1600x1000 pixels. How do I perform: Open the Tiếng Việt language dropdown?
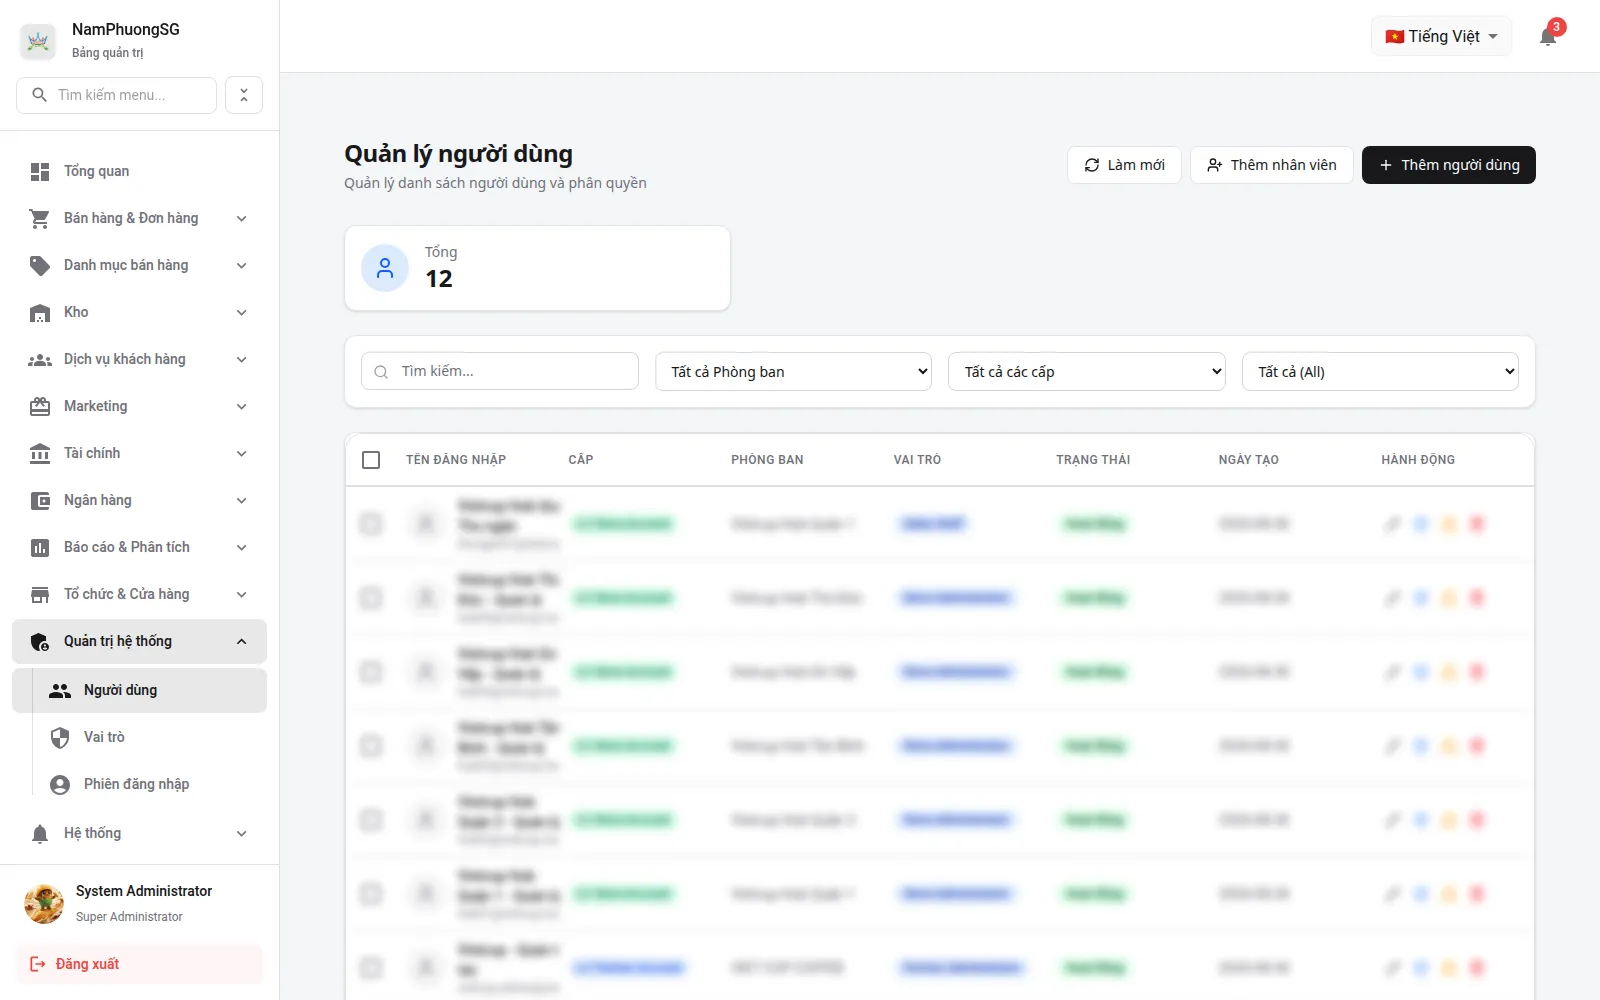[1441, 37]
